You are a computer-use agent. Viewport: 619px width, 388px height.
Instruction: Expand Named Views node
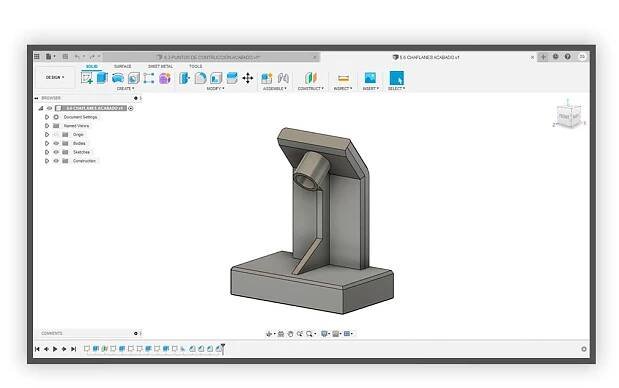click(47, 126)
